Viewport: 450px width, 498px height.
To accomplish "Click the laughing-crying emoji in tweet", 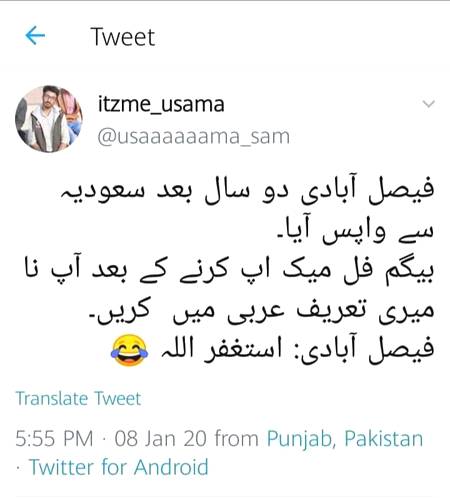I will coord(129,350).
